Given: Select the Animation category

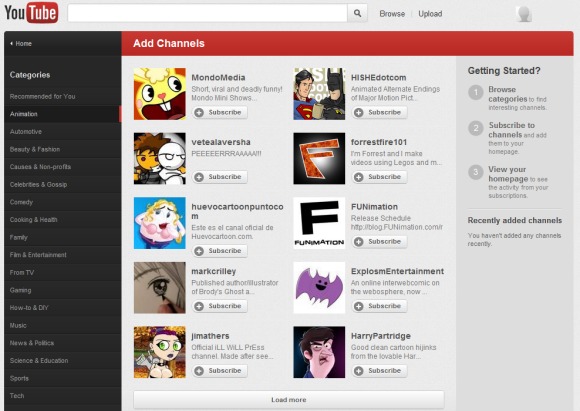Looking at the screenshot, I should tap(63, 114).
